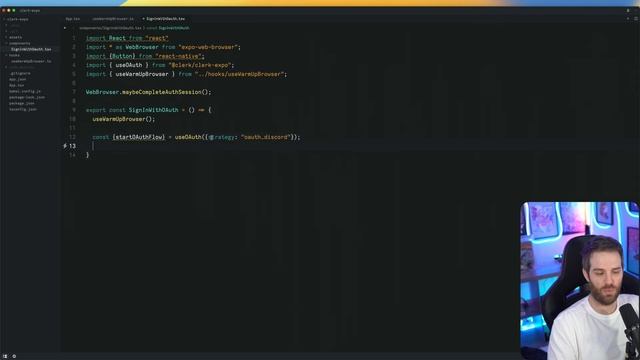Click line number 9 in the gutter
Image resolution: width=640 pixels, height=360 pixels.
click(74, 110)
